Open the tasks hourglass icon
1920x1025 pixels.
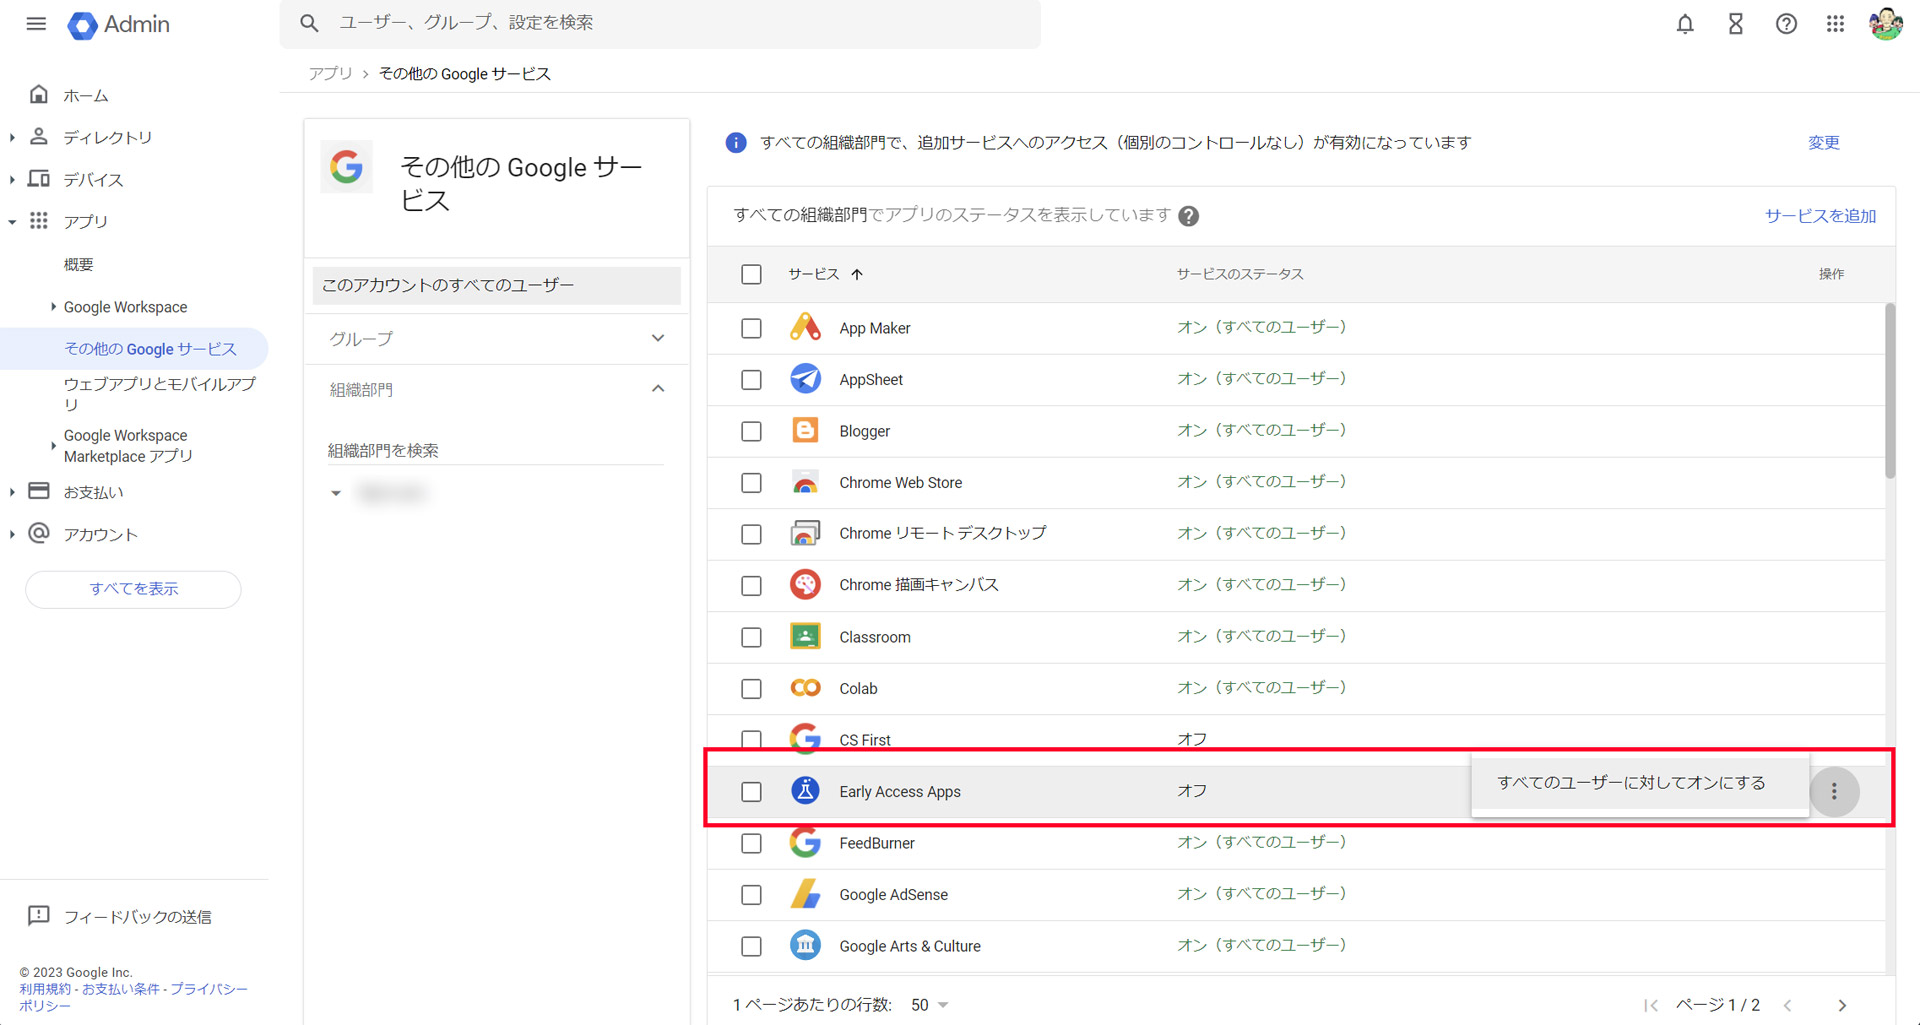click(1736, 24)
